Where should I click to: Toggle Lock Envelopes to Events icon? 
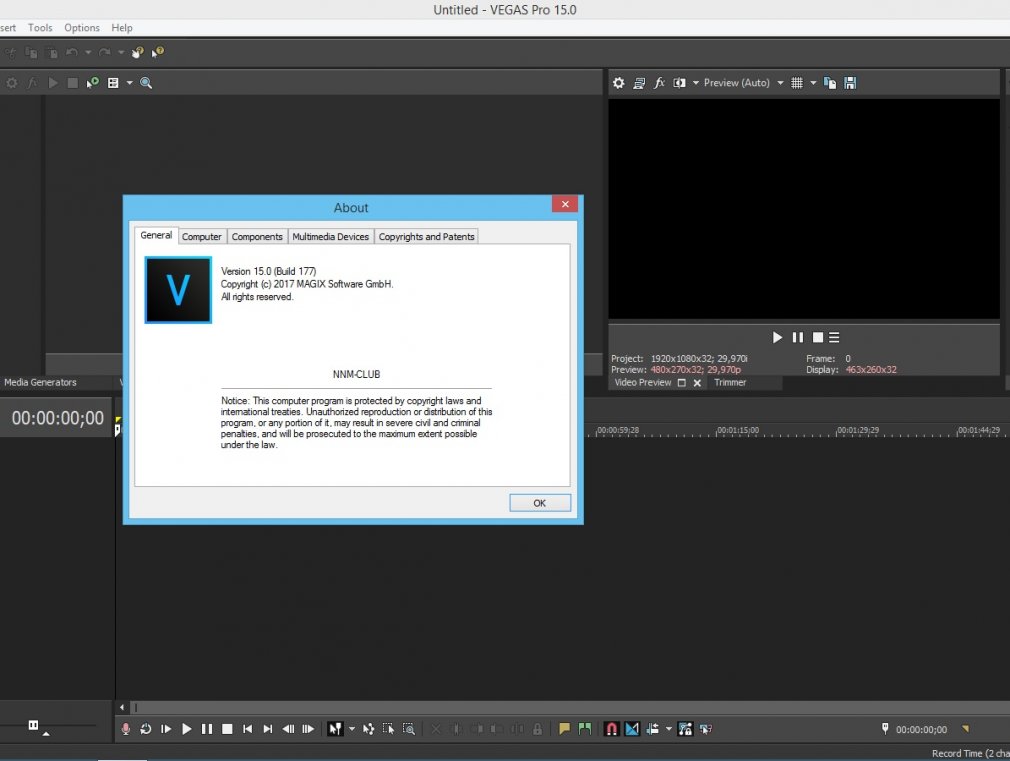tap(685, 729)
